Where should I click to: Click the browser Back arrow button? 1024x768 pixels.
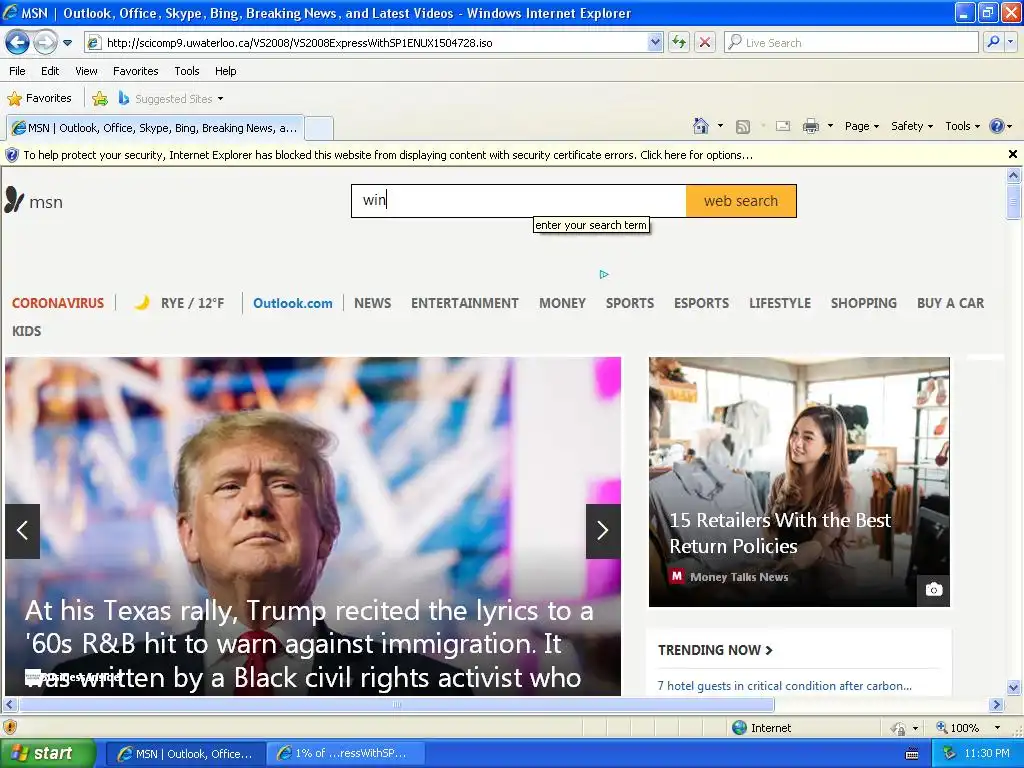point(18,43)
